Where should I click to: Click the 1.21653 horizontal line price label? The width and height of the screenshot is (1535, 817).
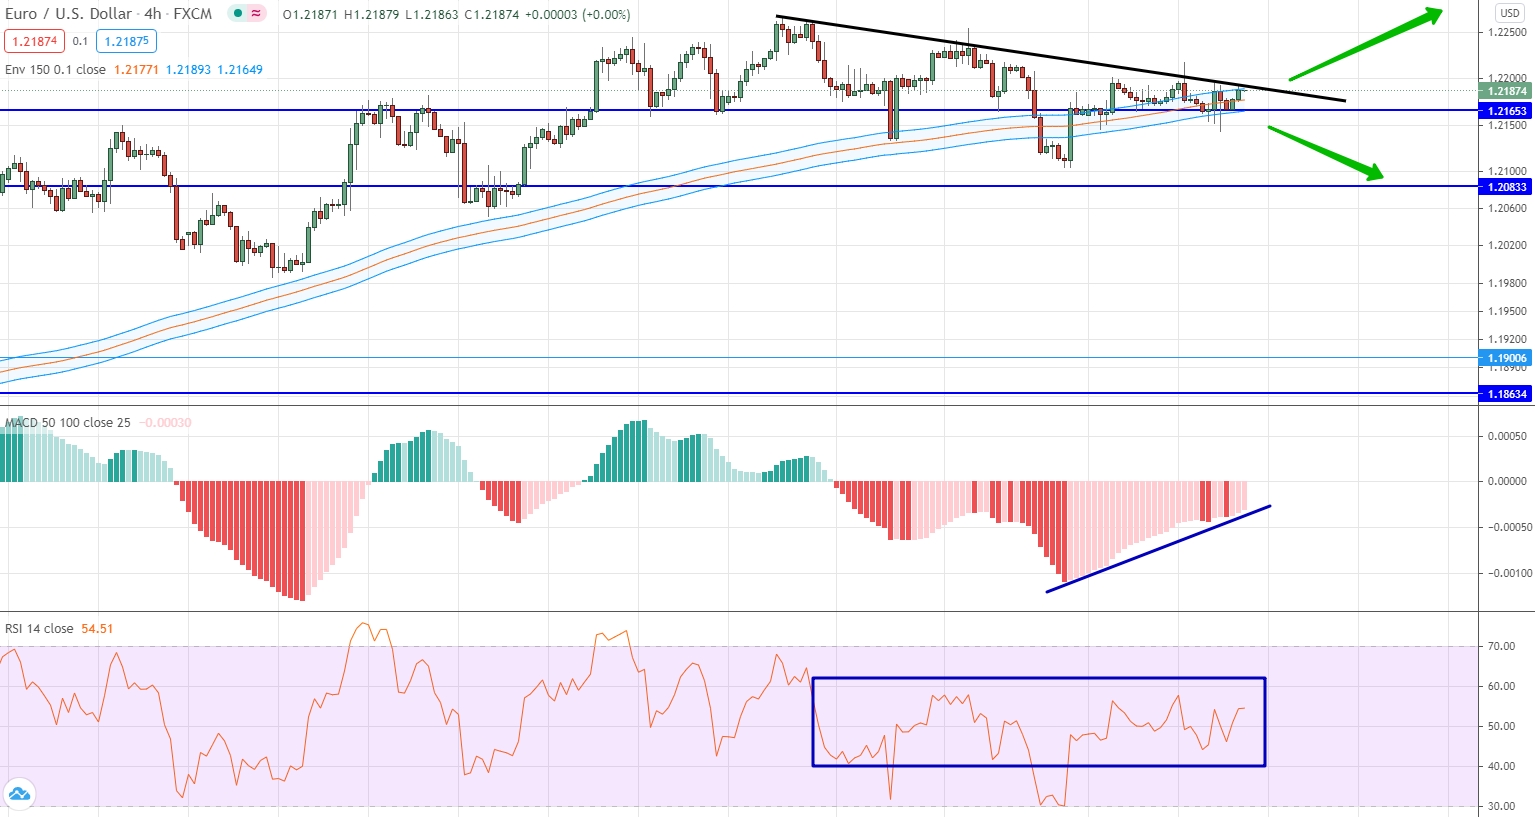[1507, 111]
